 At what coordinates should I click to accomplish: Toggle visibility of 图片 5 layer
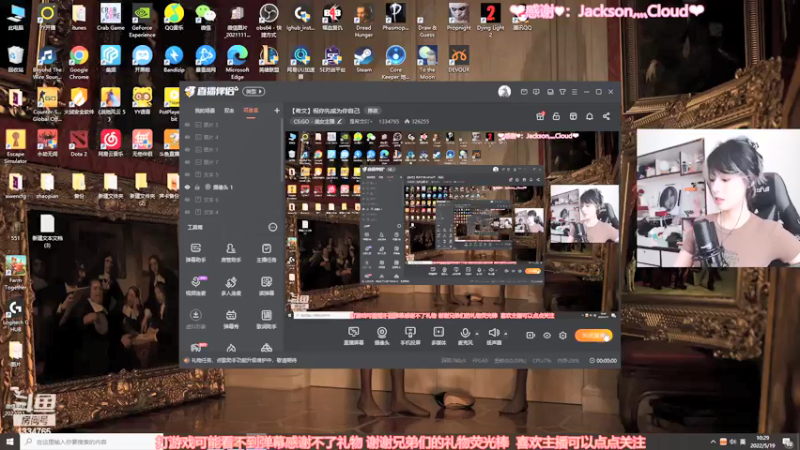click(187, 124)
